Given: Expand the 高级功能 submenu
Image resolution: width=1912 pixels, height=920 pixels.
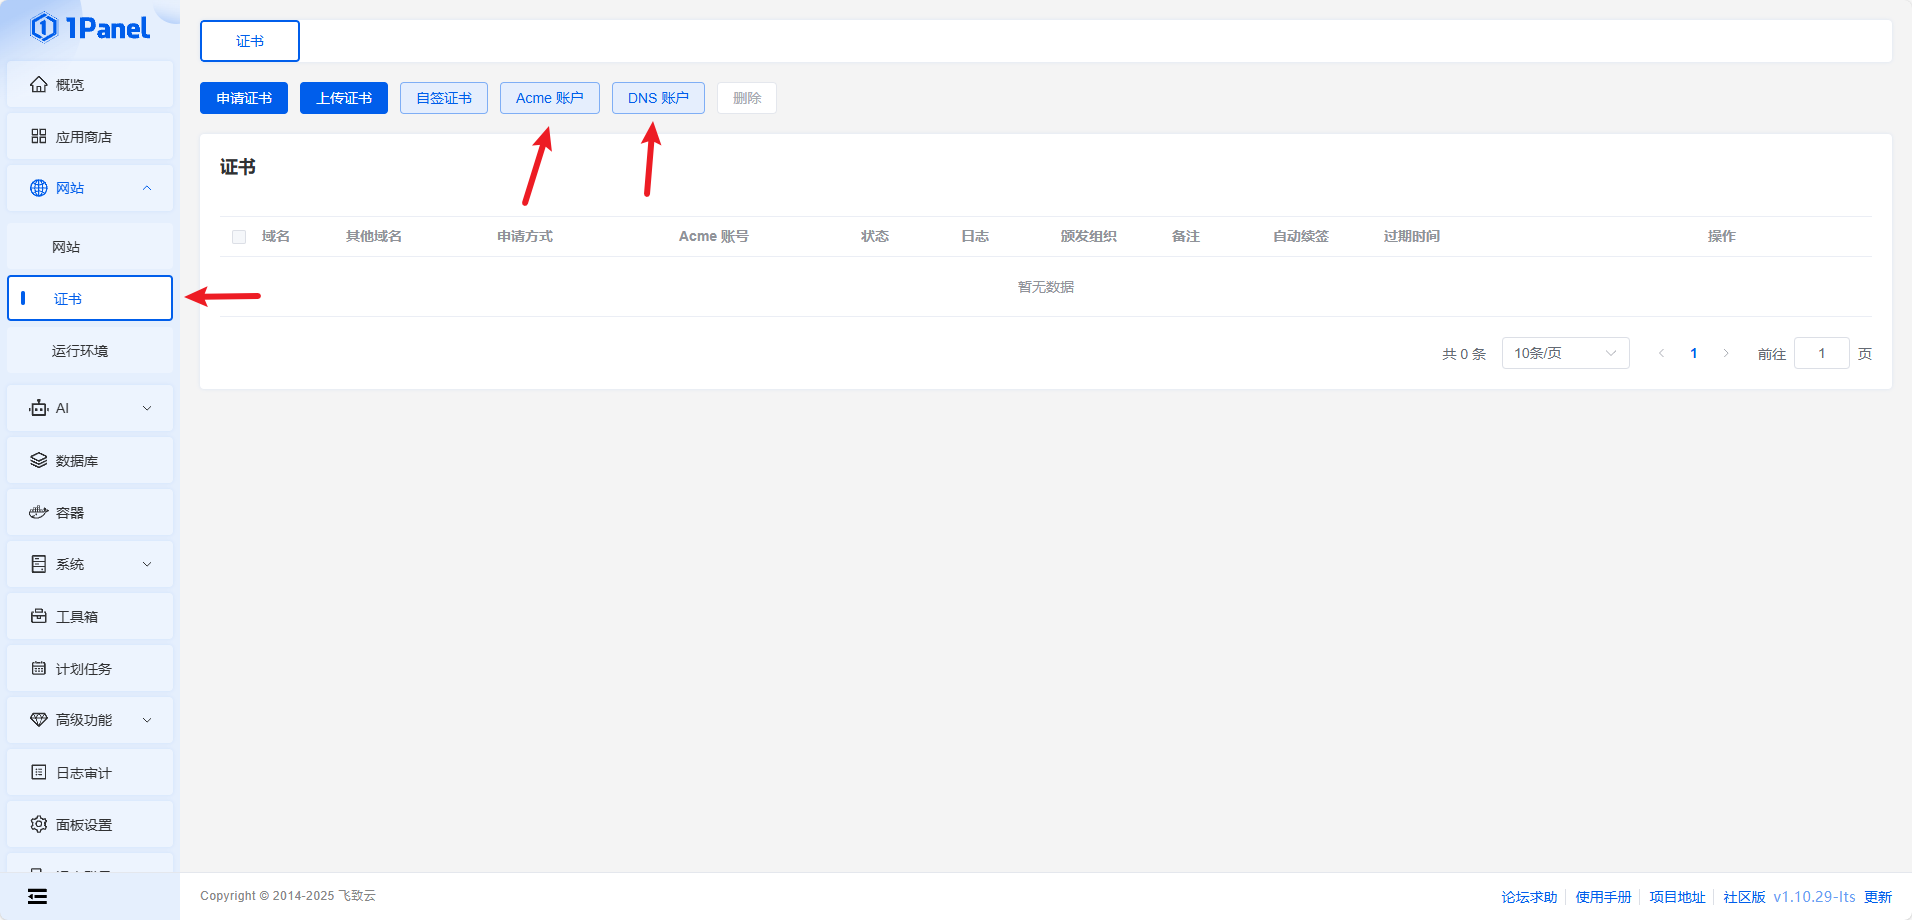Looking at the screenshot, I should coord(147,720).
